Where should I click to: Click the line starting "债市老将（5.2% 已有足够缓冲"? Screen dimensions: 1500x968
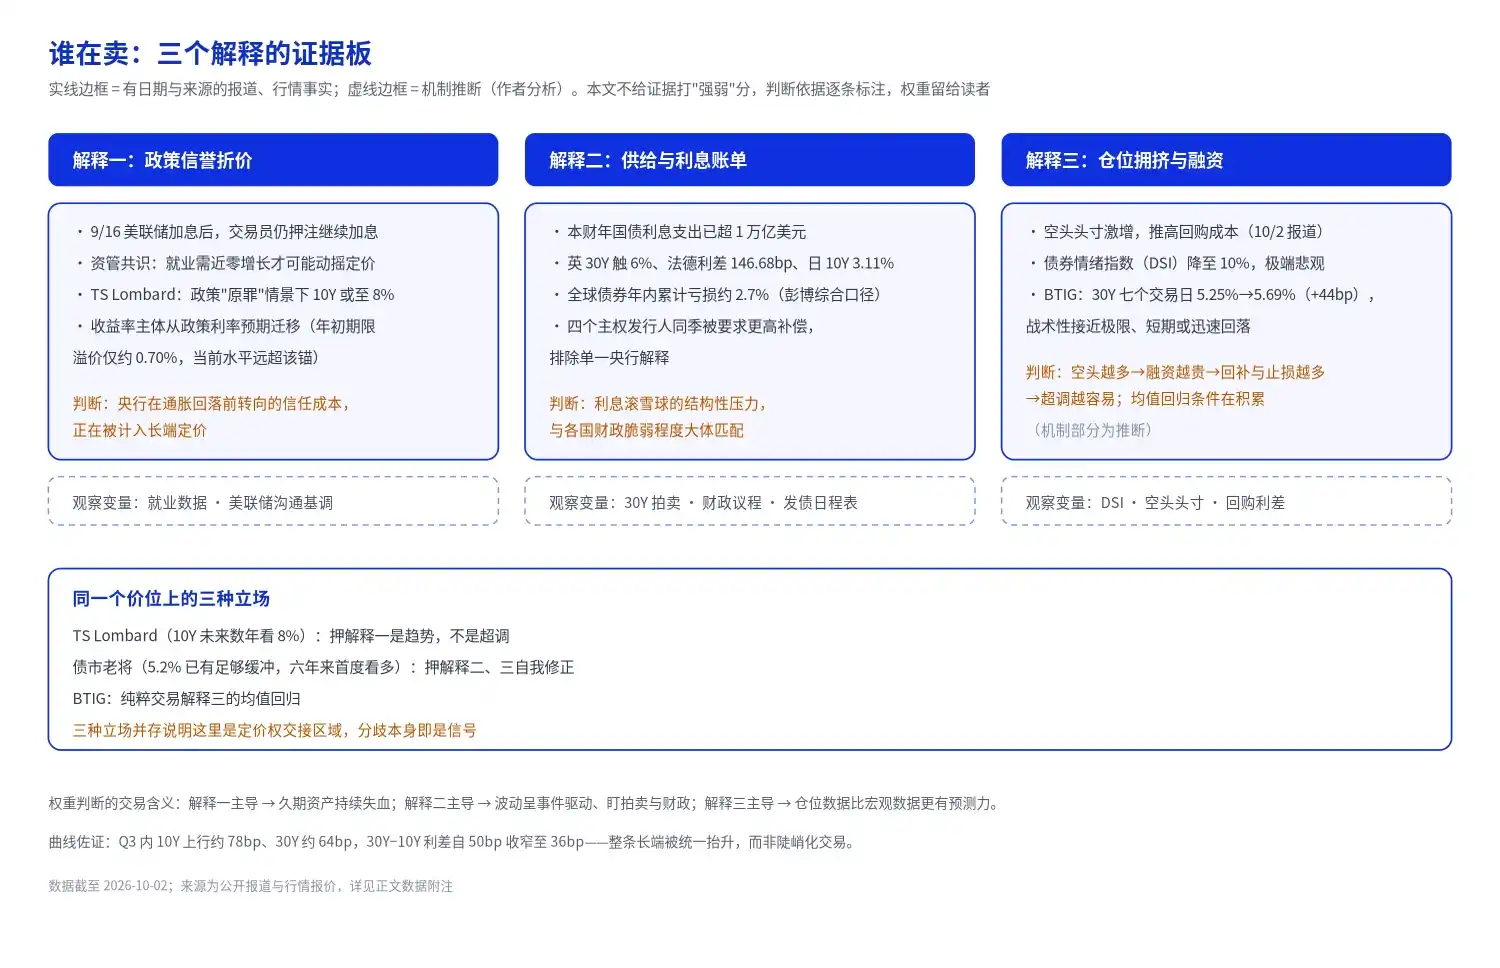[323, 667]
